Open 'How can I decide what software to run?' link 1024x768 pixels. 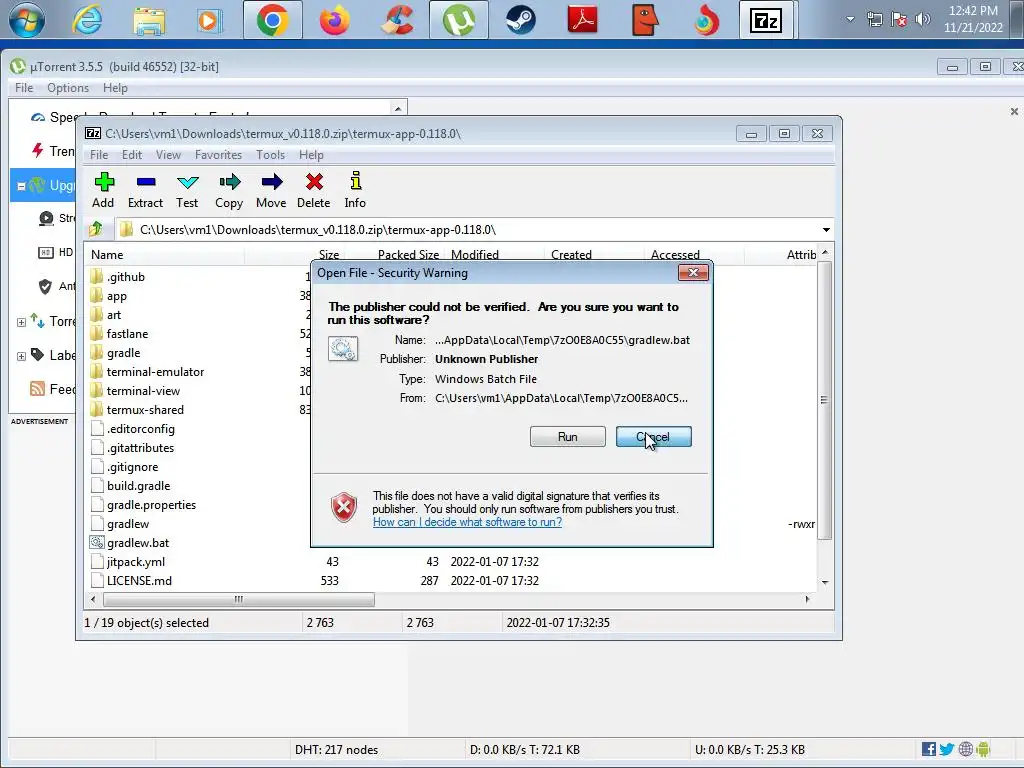tap(467, 522)
